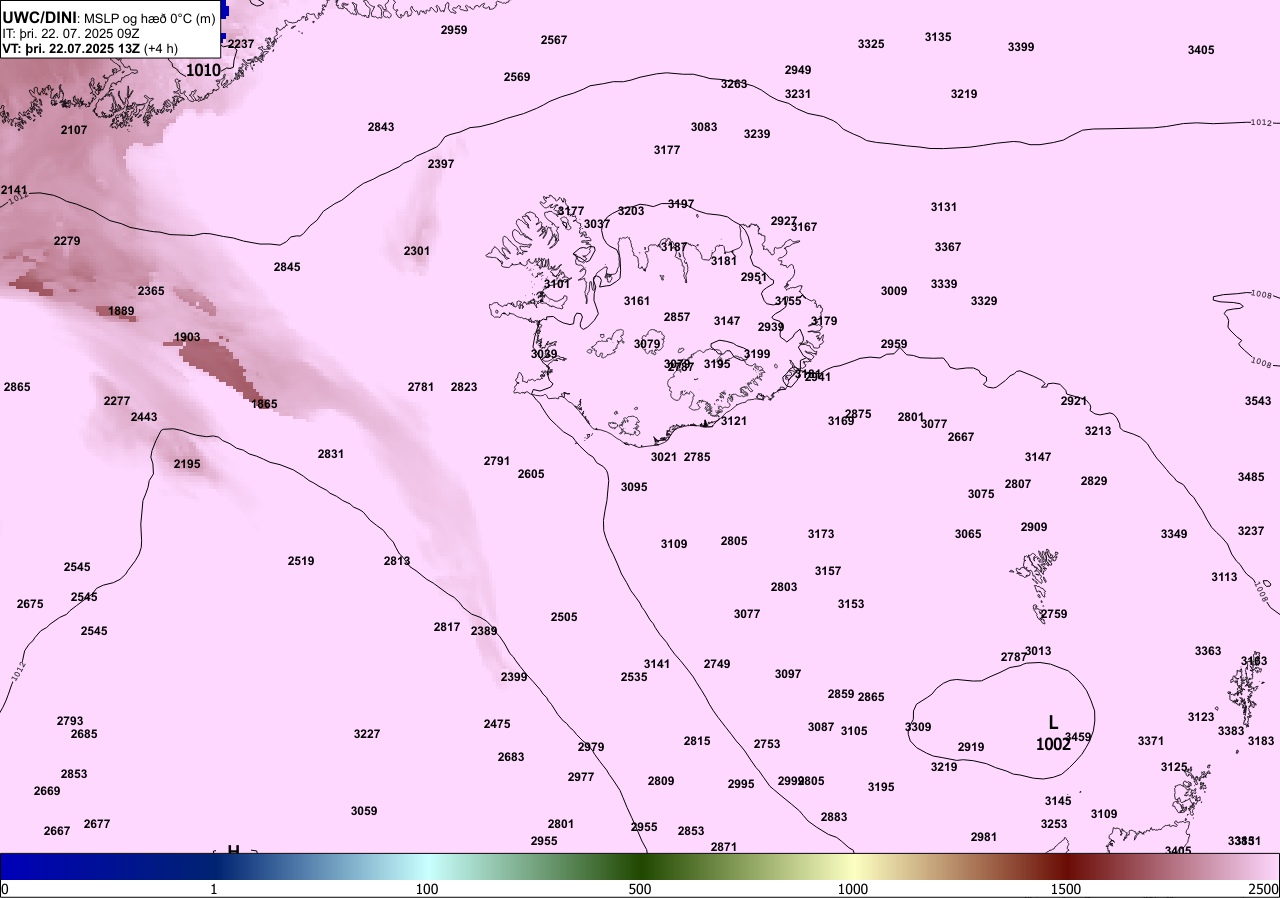Screen dimensions: 1280x898
Task: Click the height value 3059
Action: (364, 811)
